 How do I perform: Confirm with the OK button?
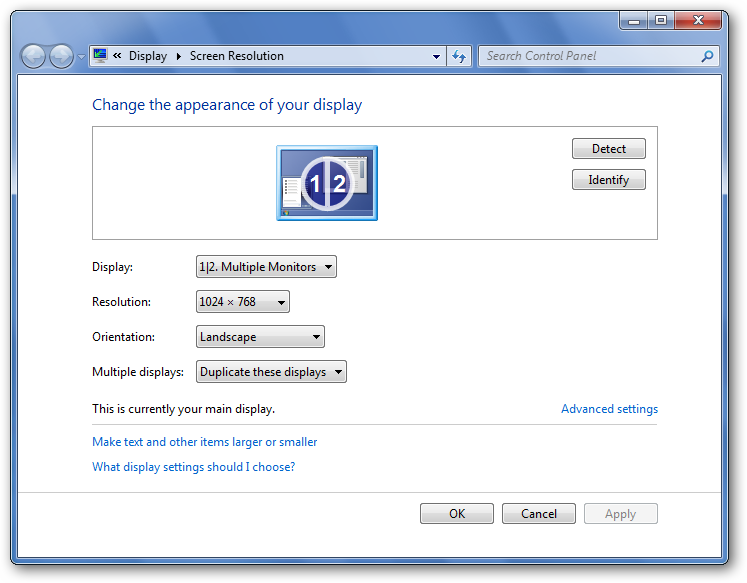coord(457,513)
